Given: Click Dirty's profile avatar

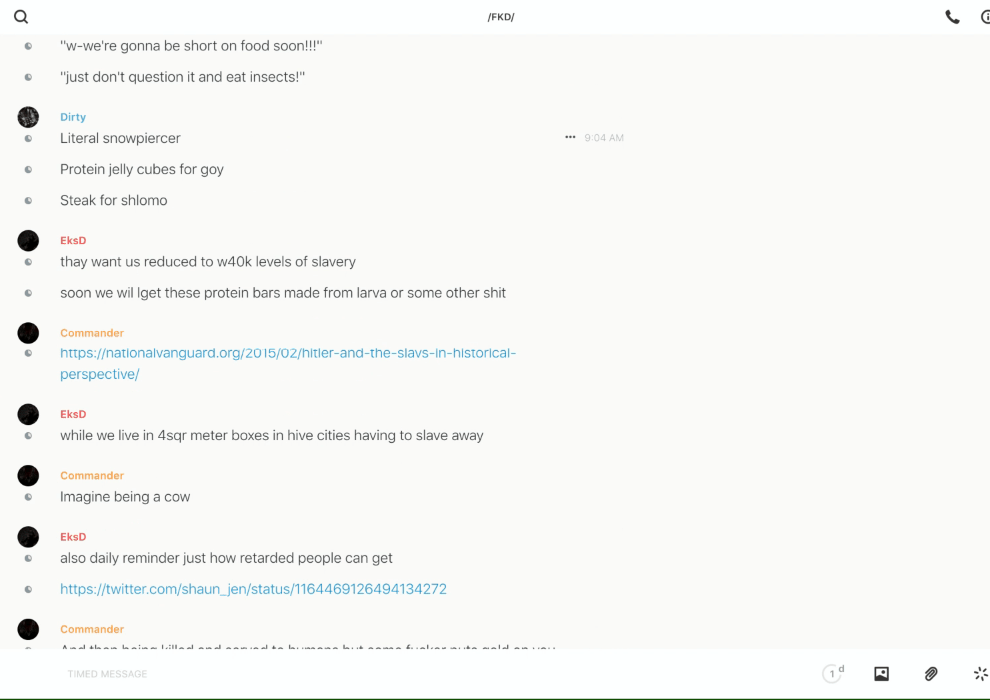Looking at the screenshot, I should point(28,117).
